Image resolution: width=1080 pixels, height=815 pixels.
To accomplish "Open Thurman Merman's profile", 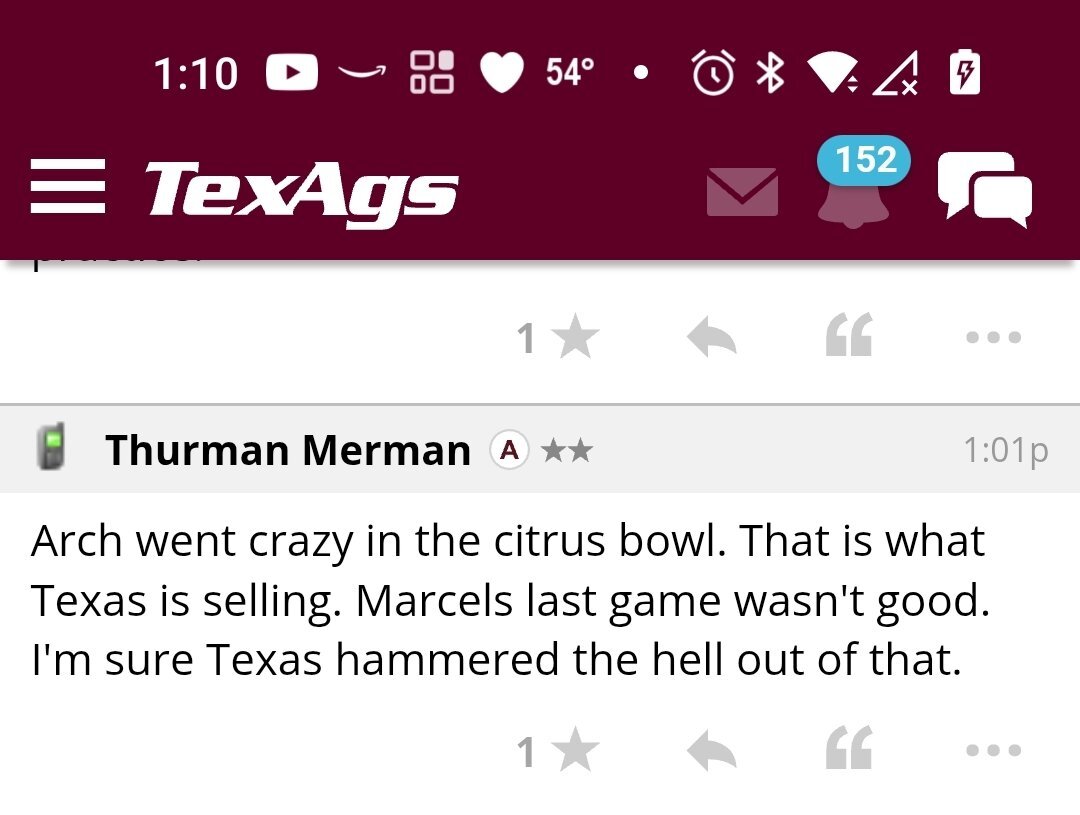I will 288,450.
